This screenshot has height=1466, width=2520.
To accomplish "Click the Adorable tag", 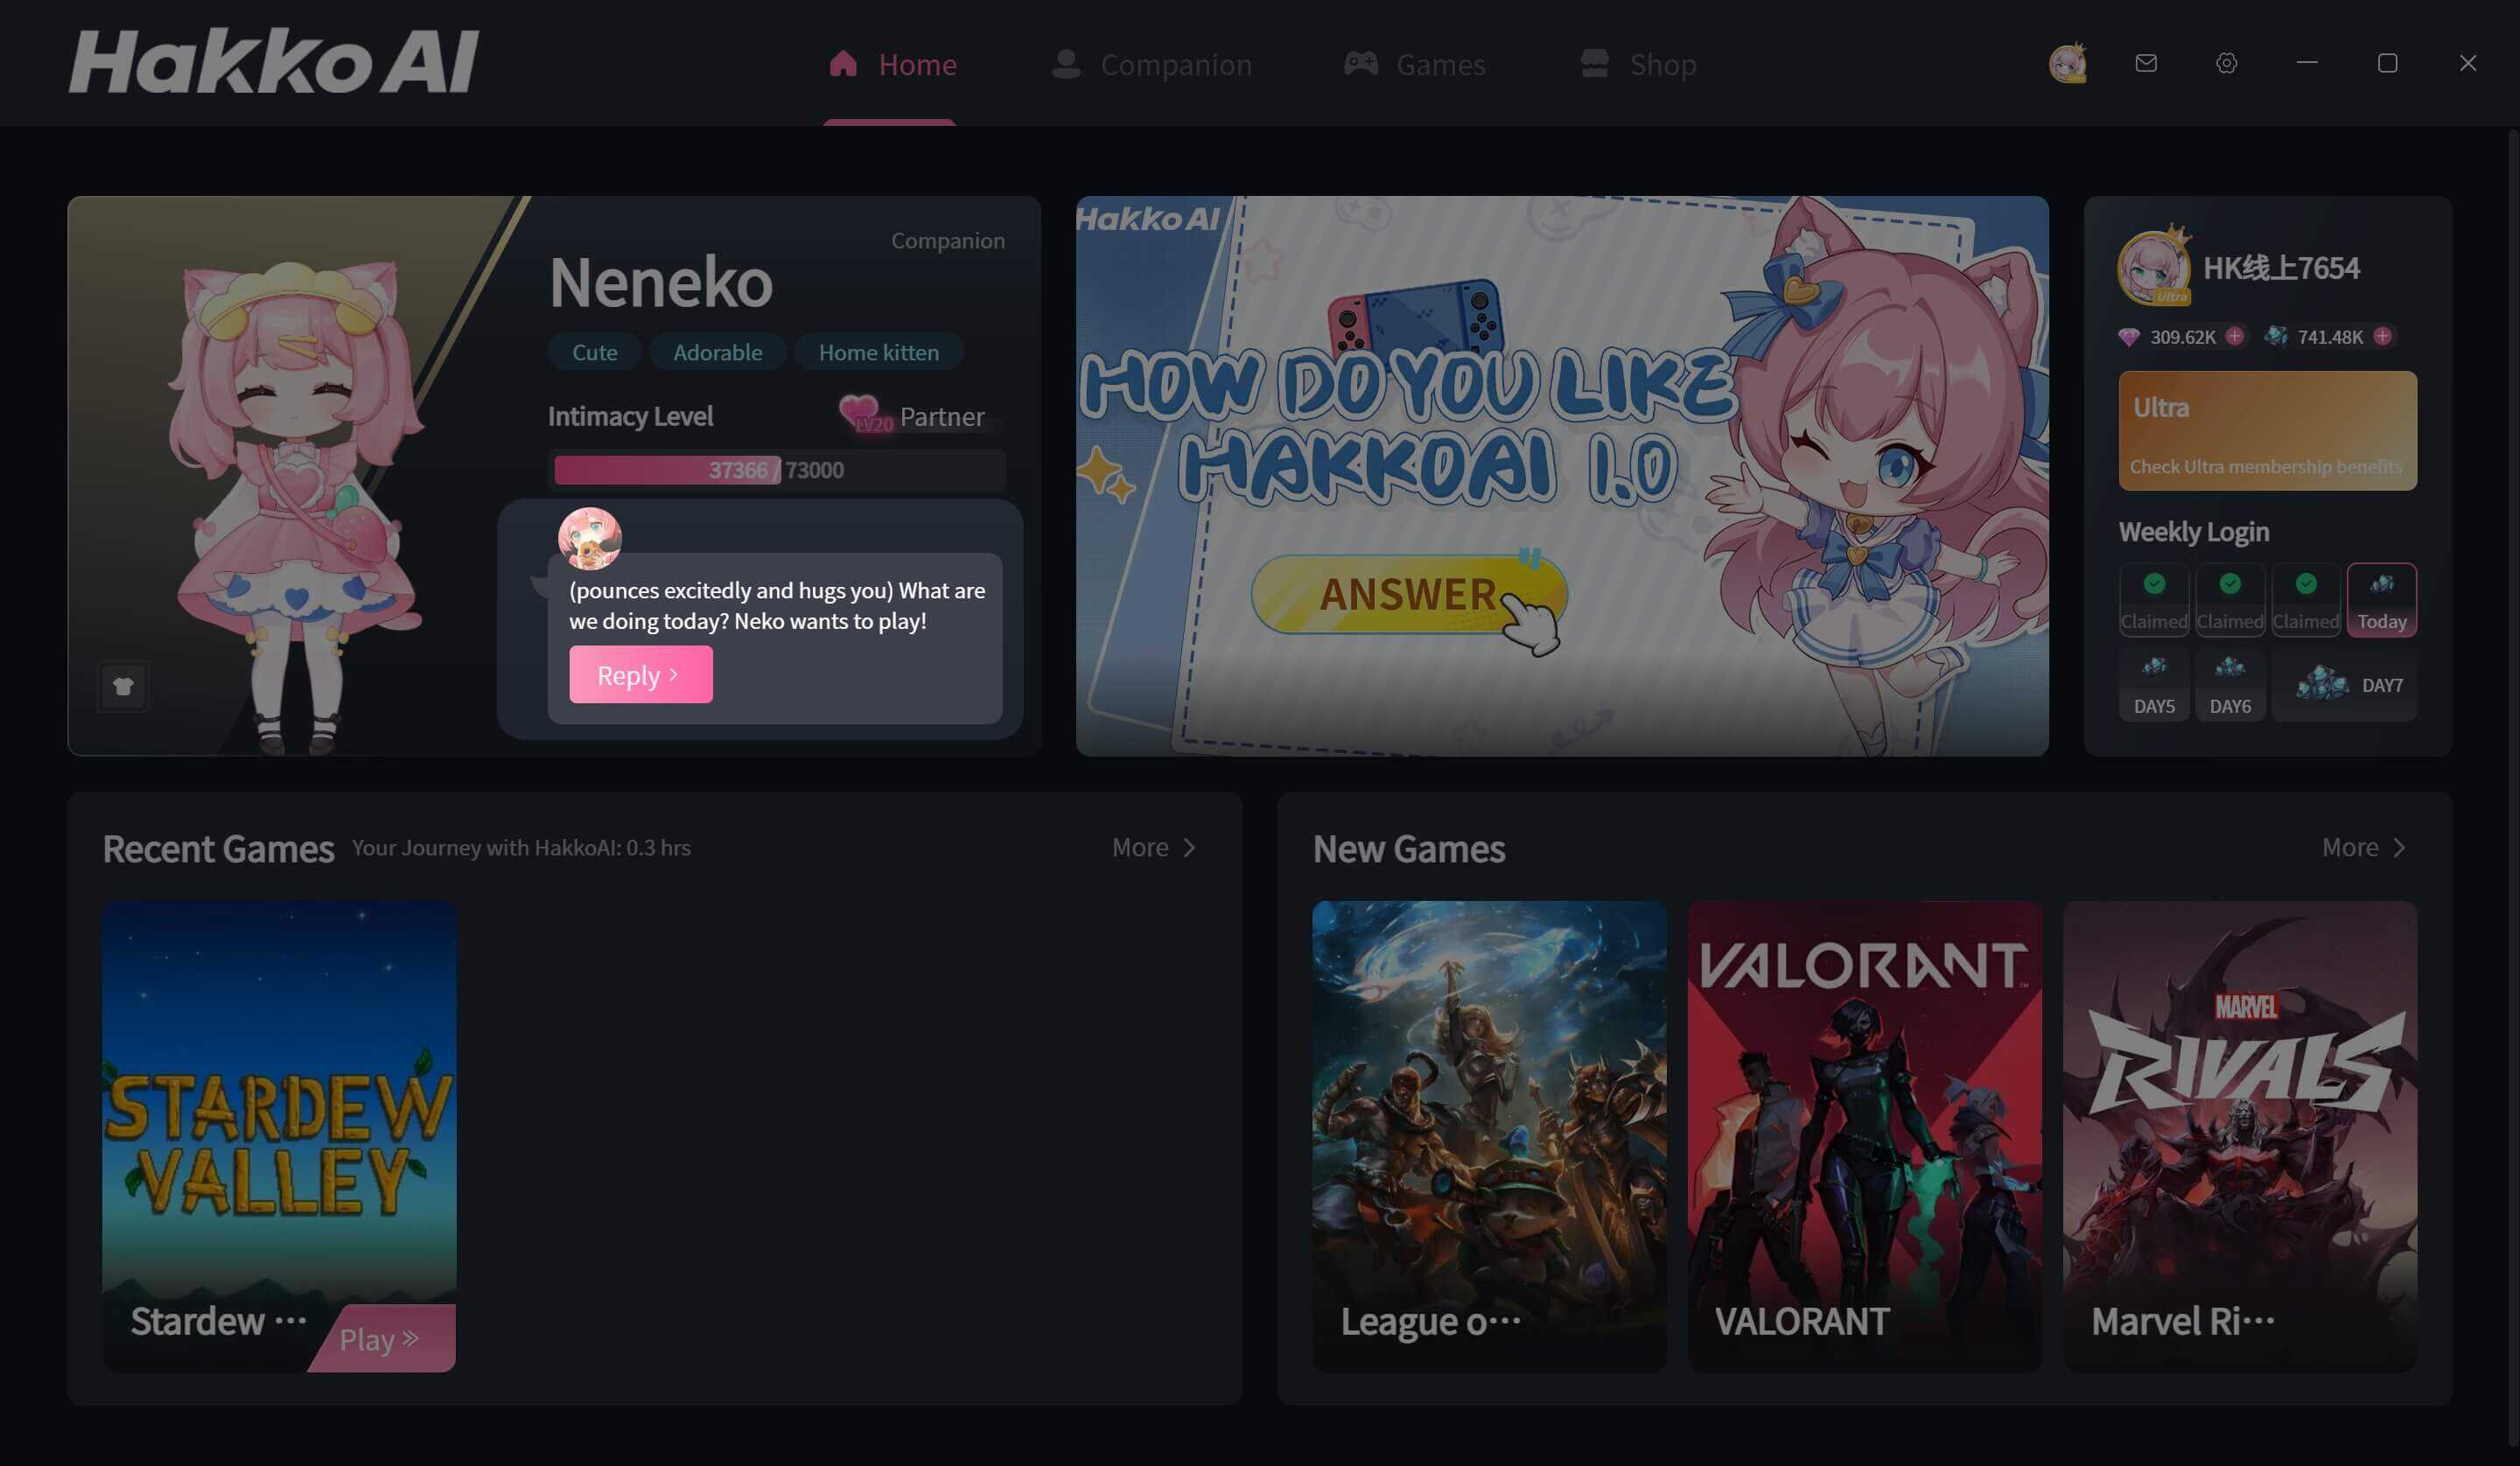I will (x=717, y=352).
